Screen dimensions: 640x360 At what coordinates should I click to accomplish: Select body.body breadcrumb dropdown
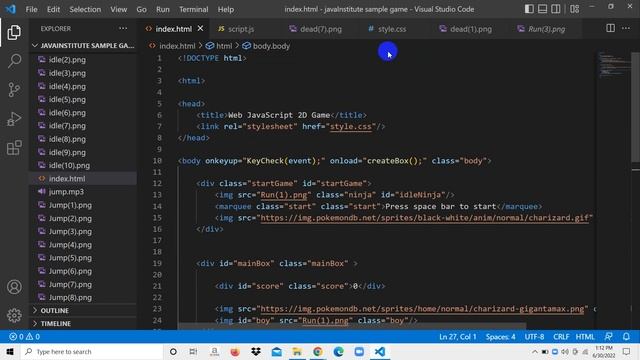pos(266,46)
